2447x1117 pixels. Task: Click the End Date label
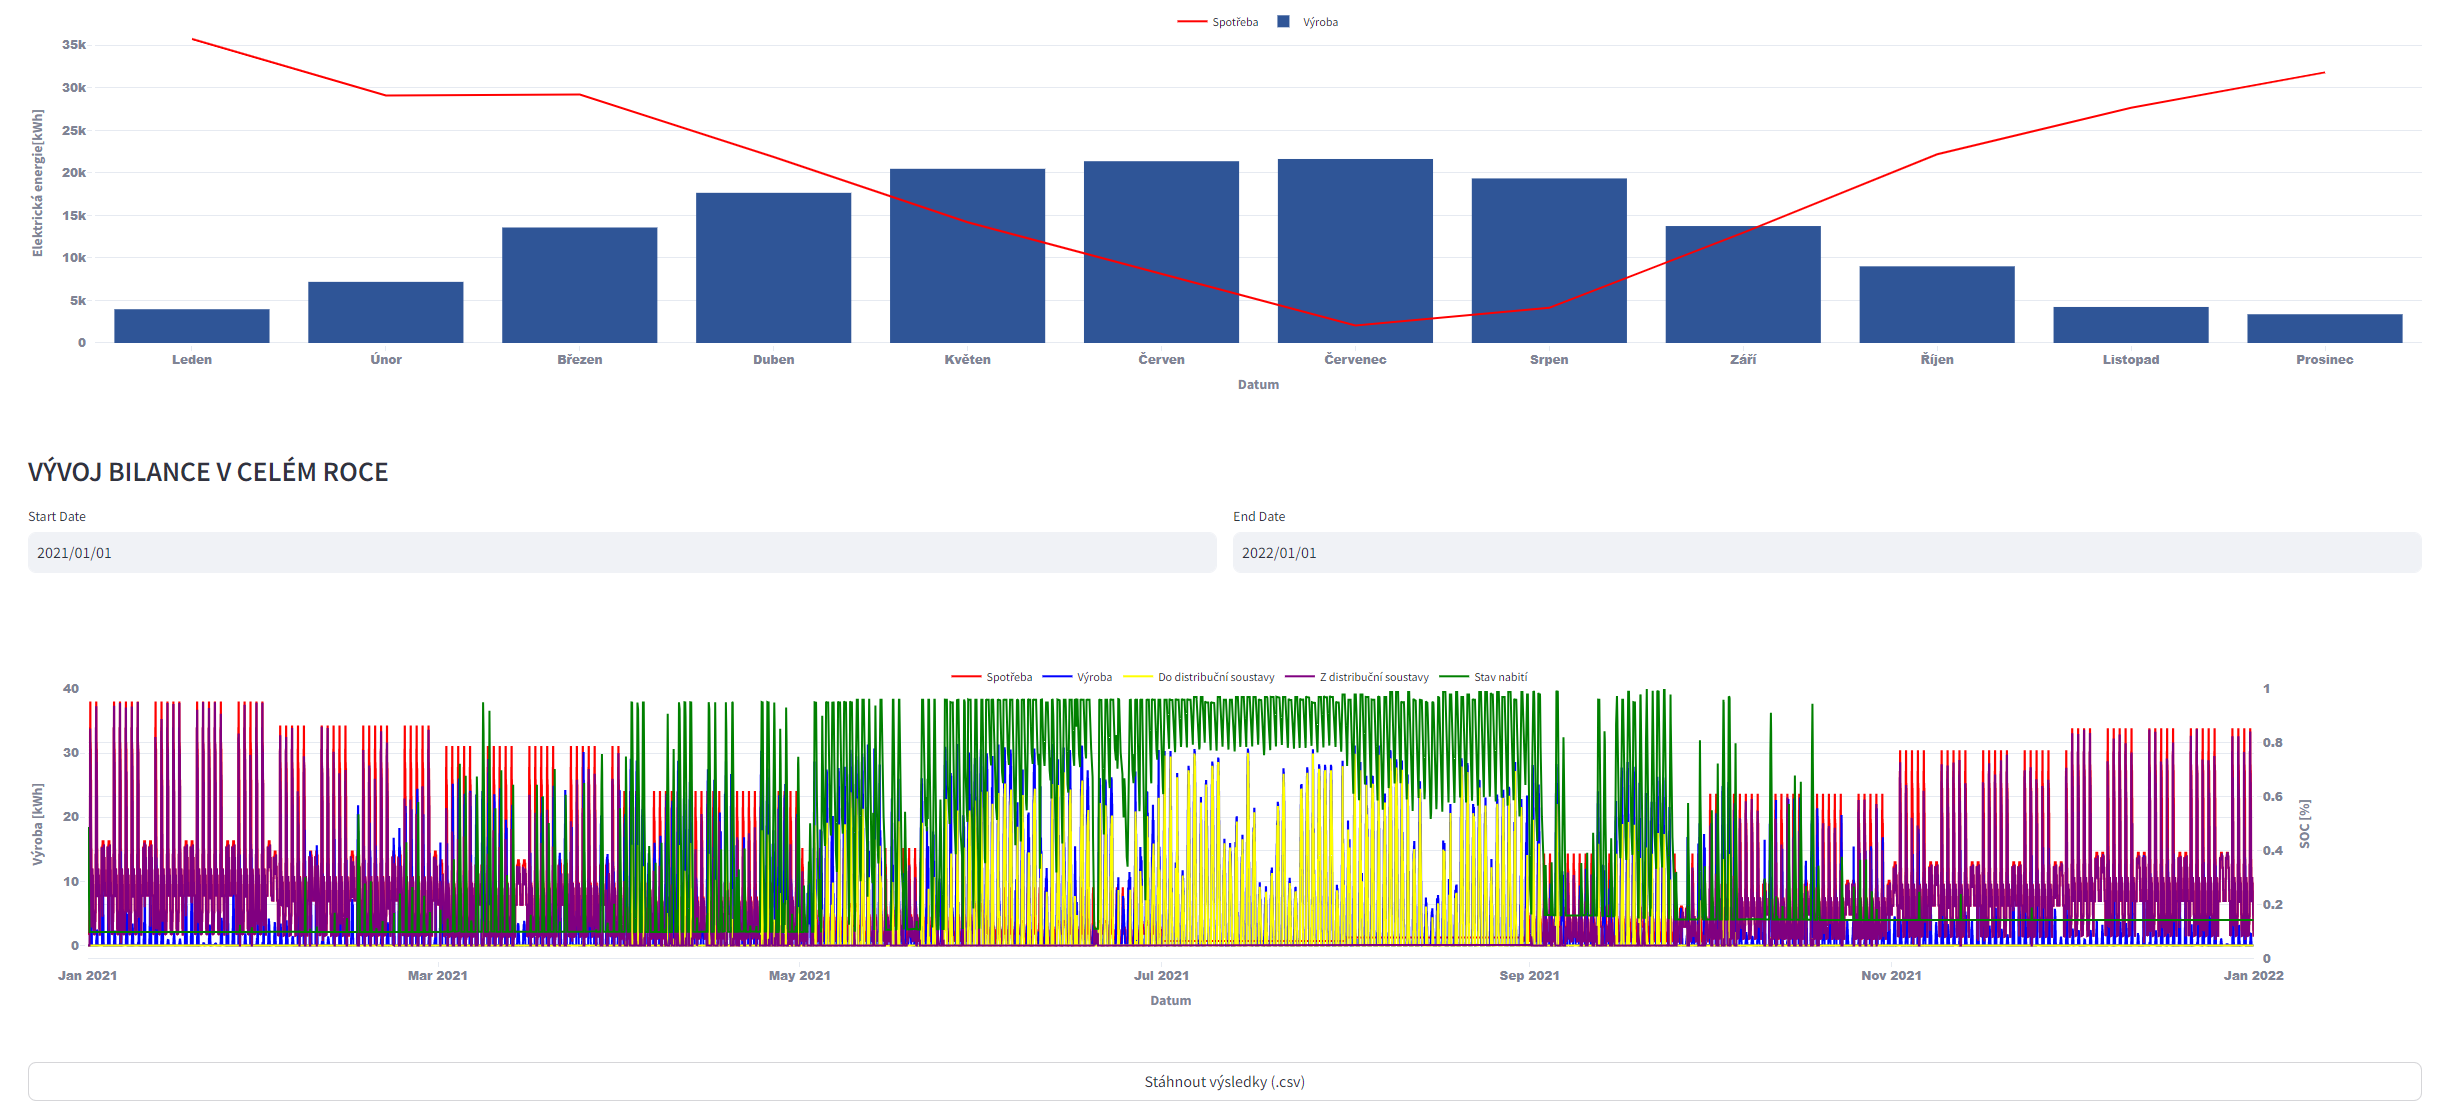1259,517
